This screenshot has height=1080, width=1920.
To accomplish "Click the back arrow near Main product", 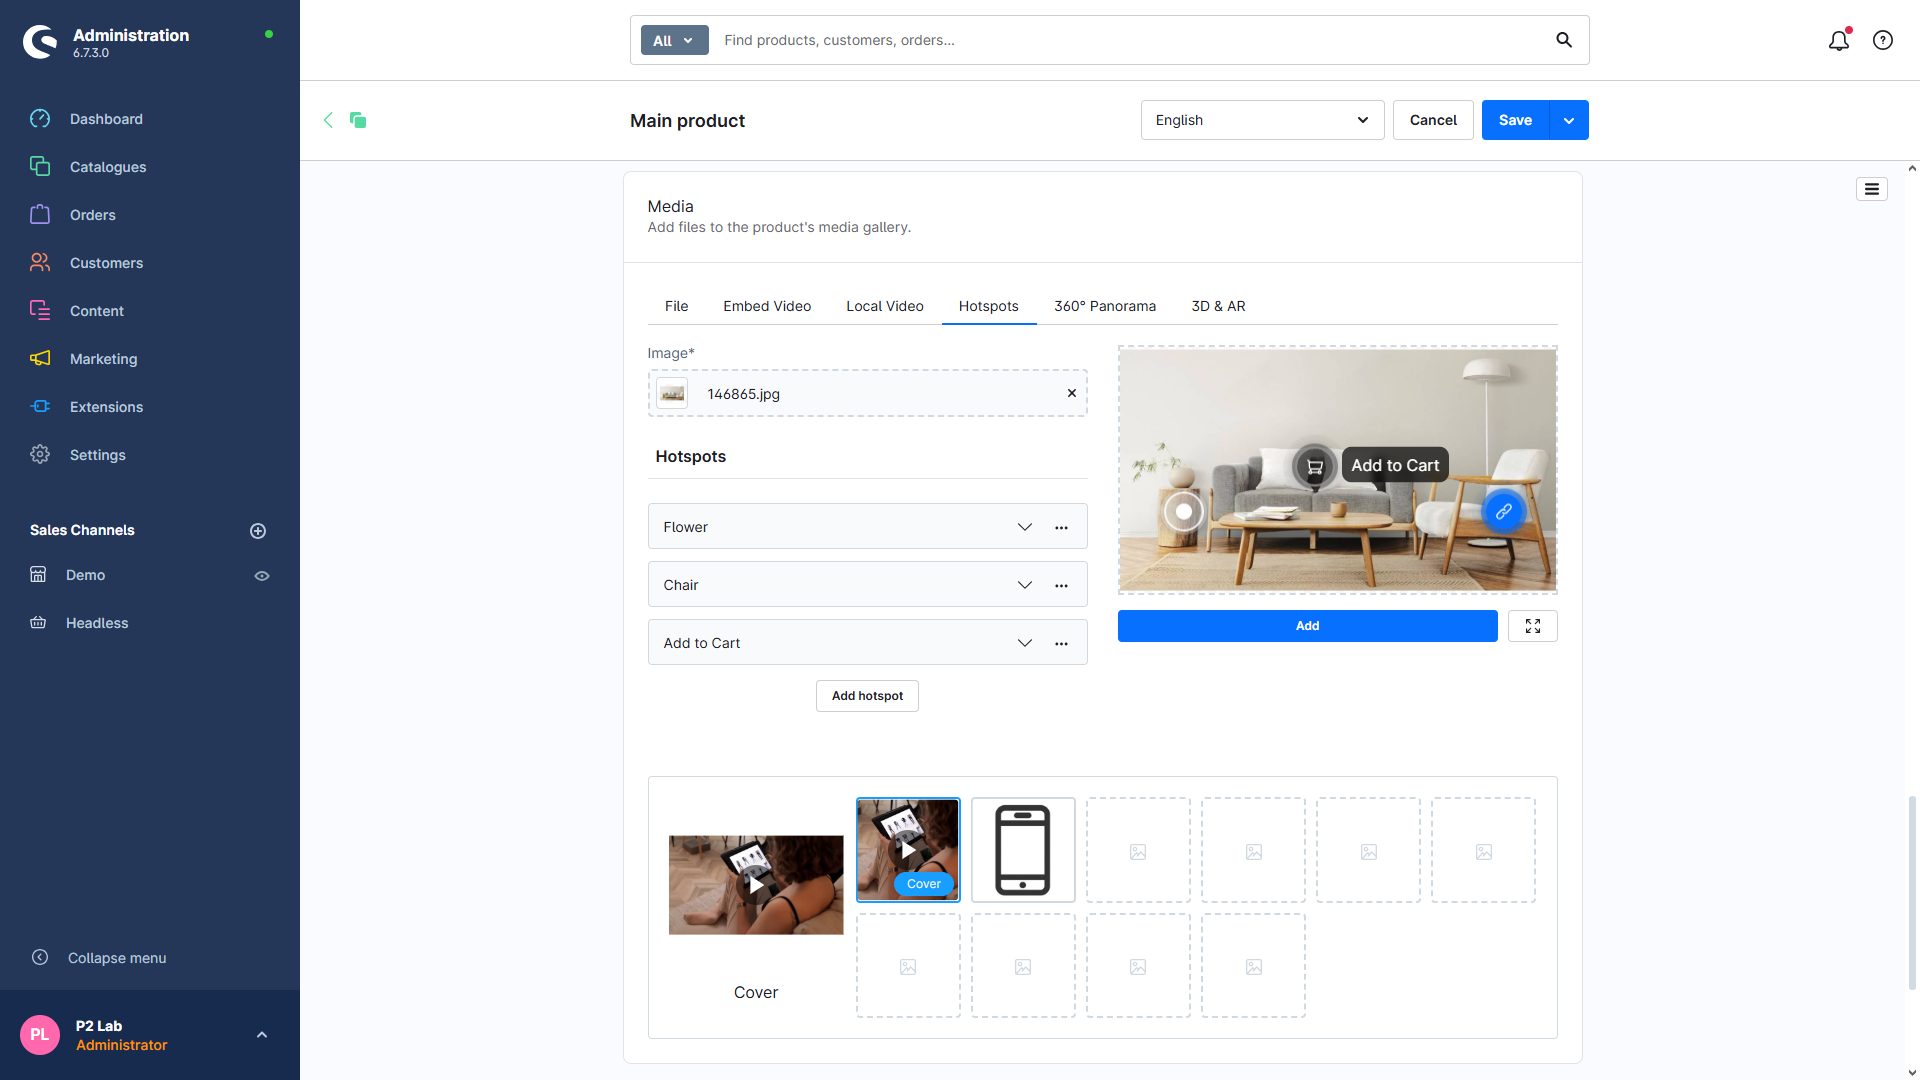I will (x=328, y=120).
